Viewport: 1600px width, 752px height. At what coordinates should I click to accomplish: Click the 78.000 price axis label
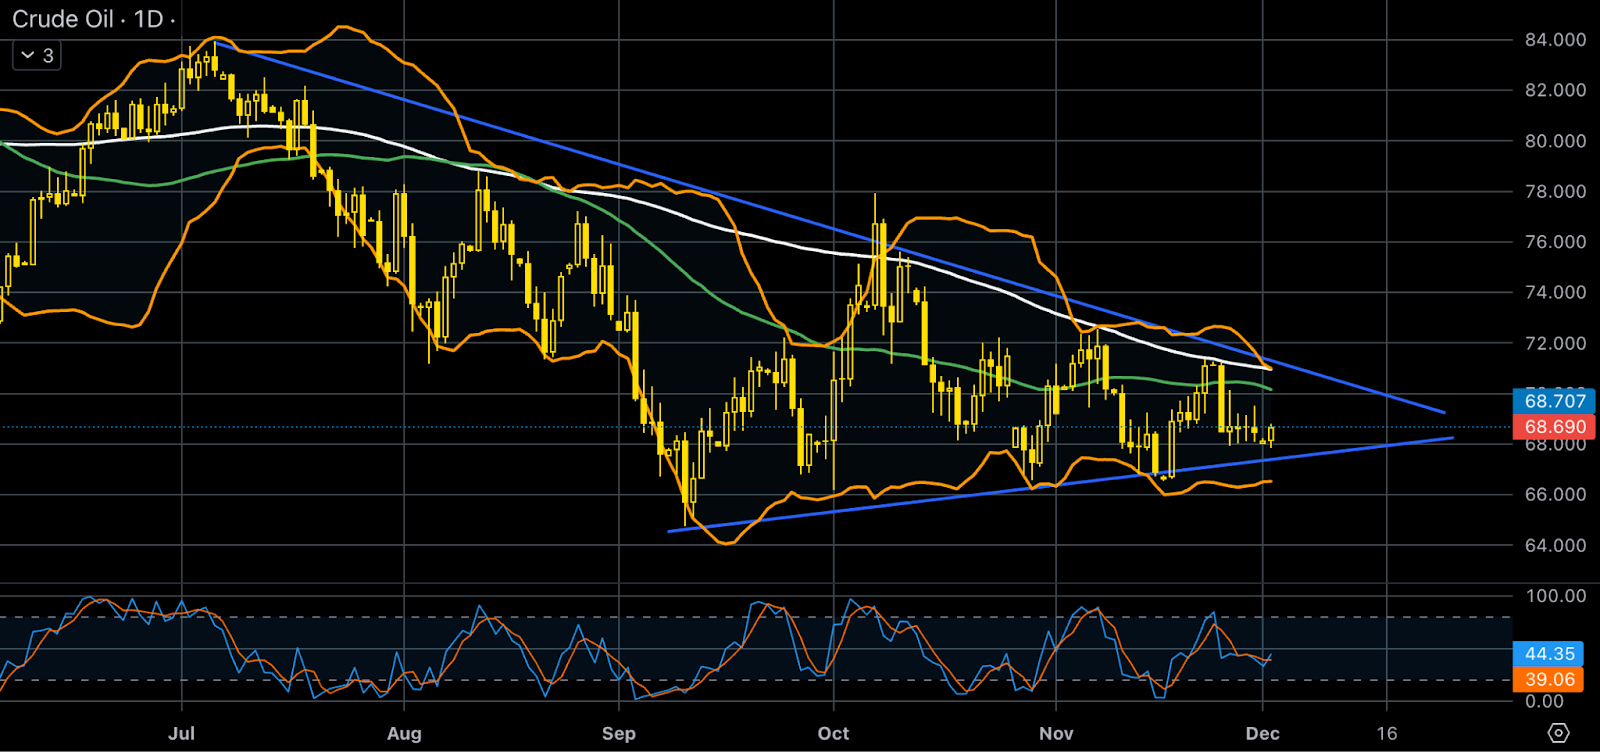click(1555, 191)
